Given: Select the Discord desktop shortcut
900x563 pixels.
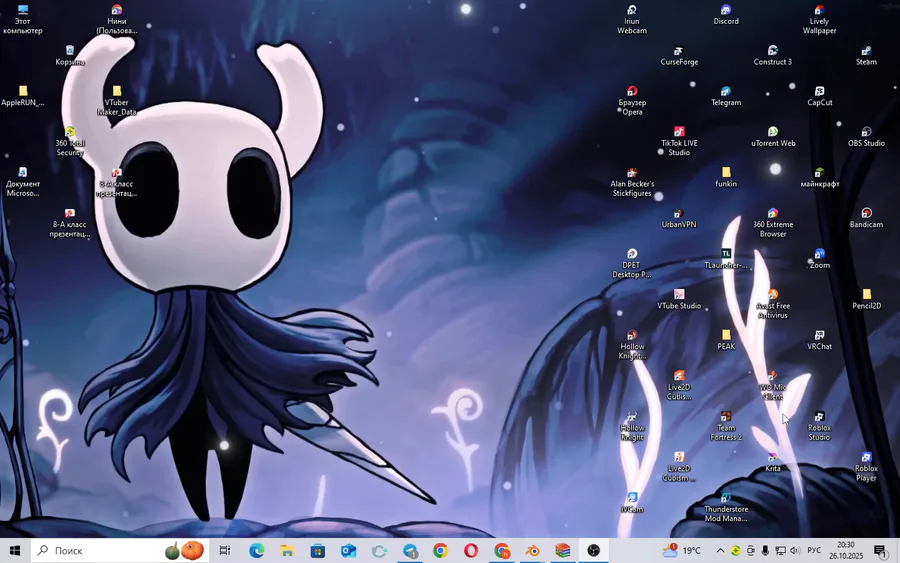Looking at the screenshot, I should tap(726, 15).
